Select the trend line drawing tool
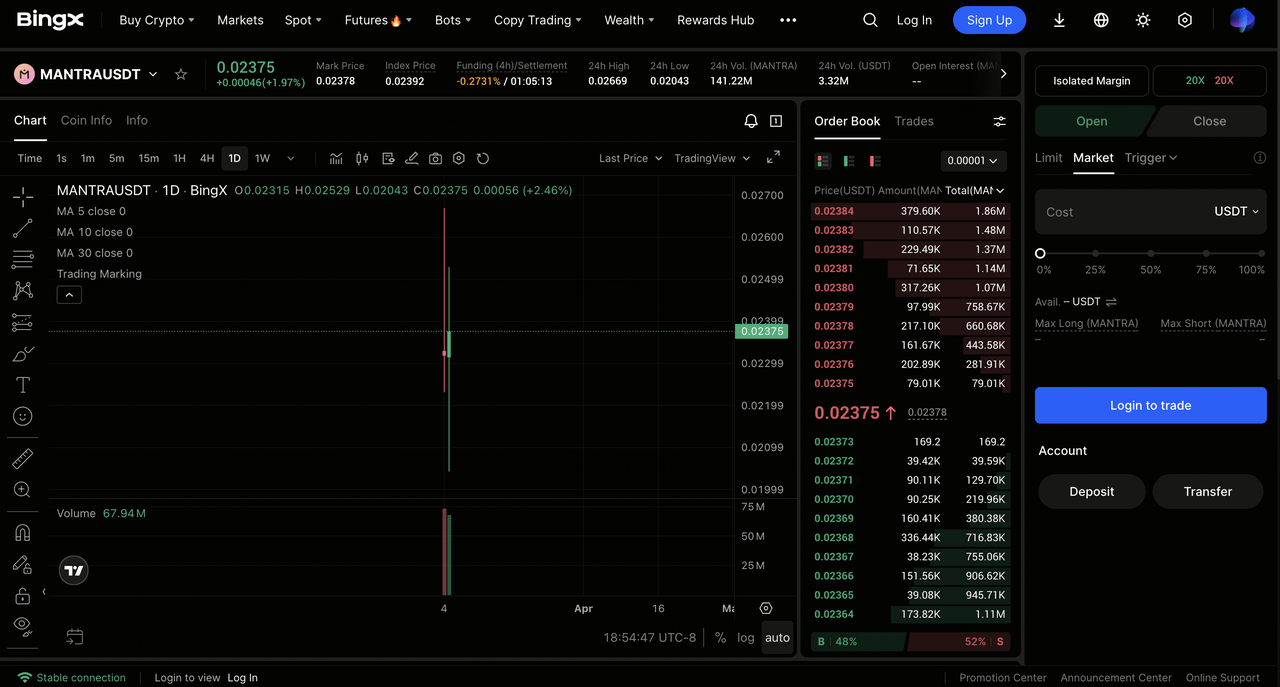Viewport: 1280px width, 687px height. tap(23, 229)
